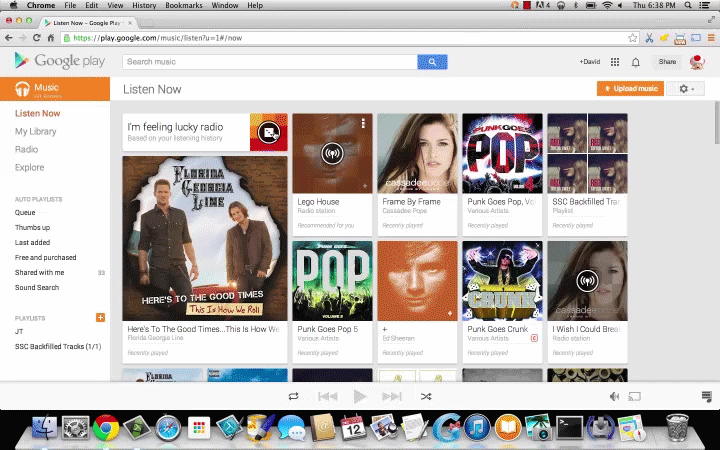Click the Google Play logo
Viewport: 720px width, 450px height.
(x=60, y=61)
